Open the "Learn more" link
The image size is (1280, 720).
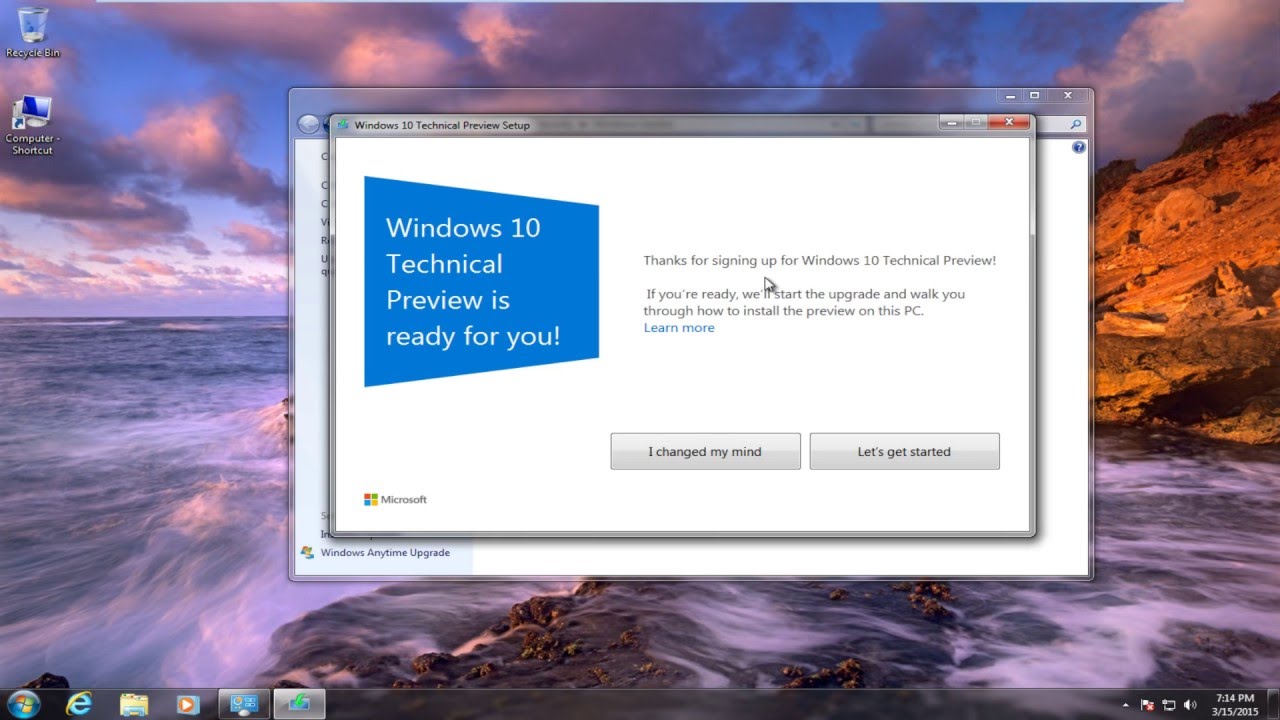pos(679,328)
